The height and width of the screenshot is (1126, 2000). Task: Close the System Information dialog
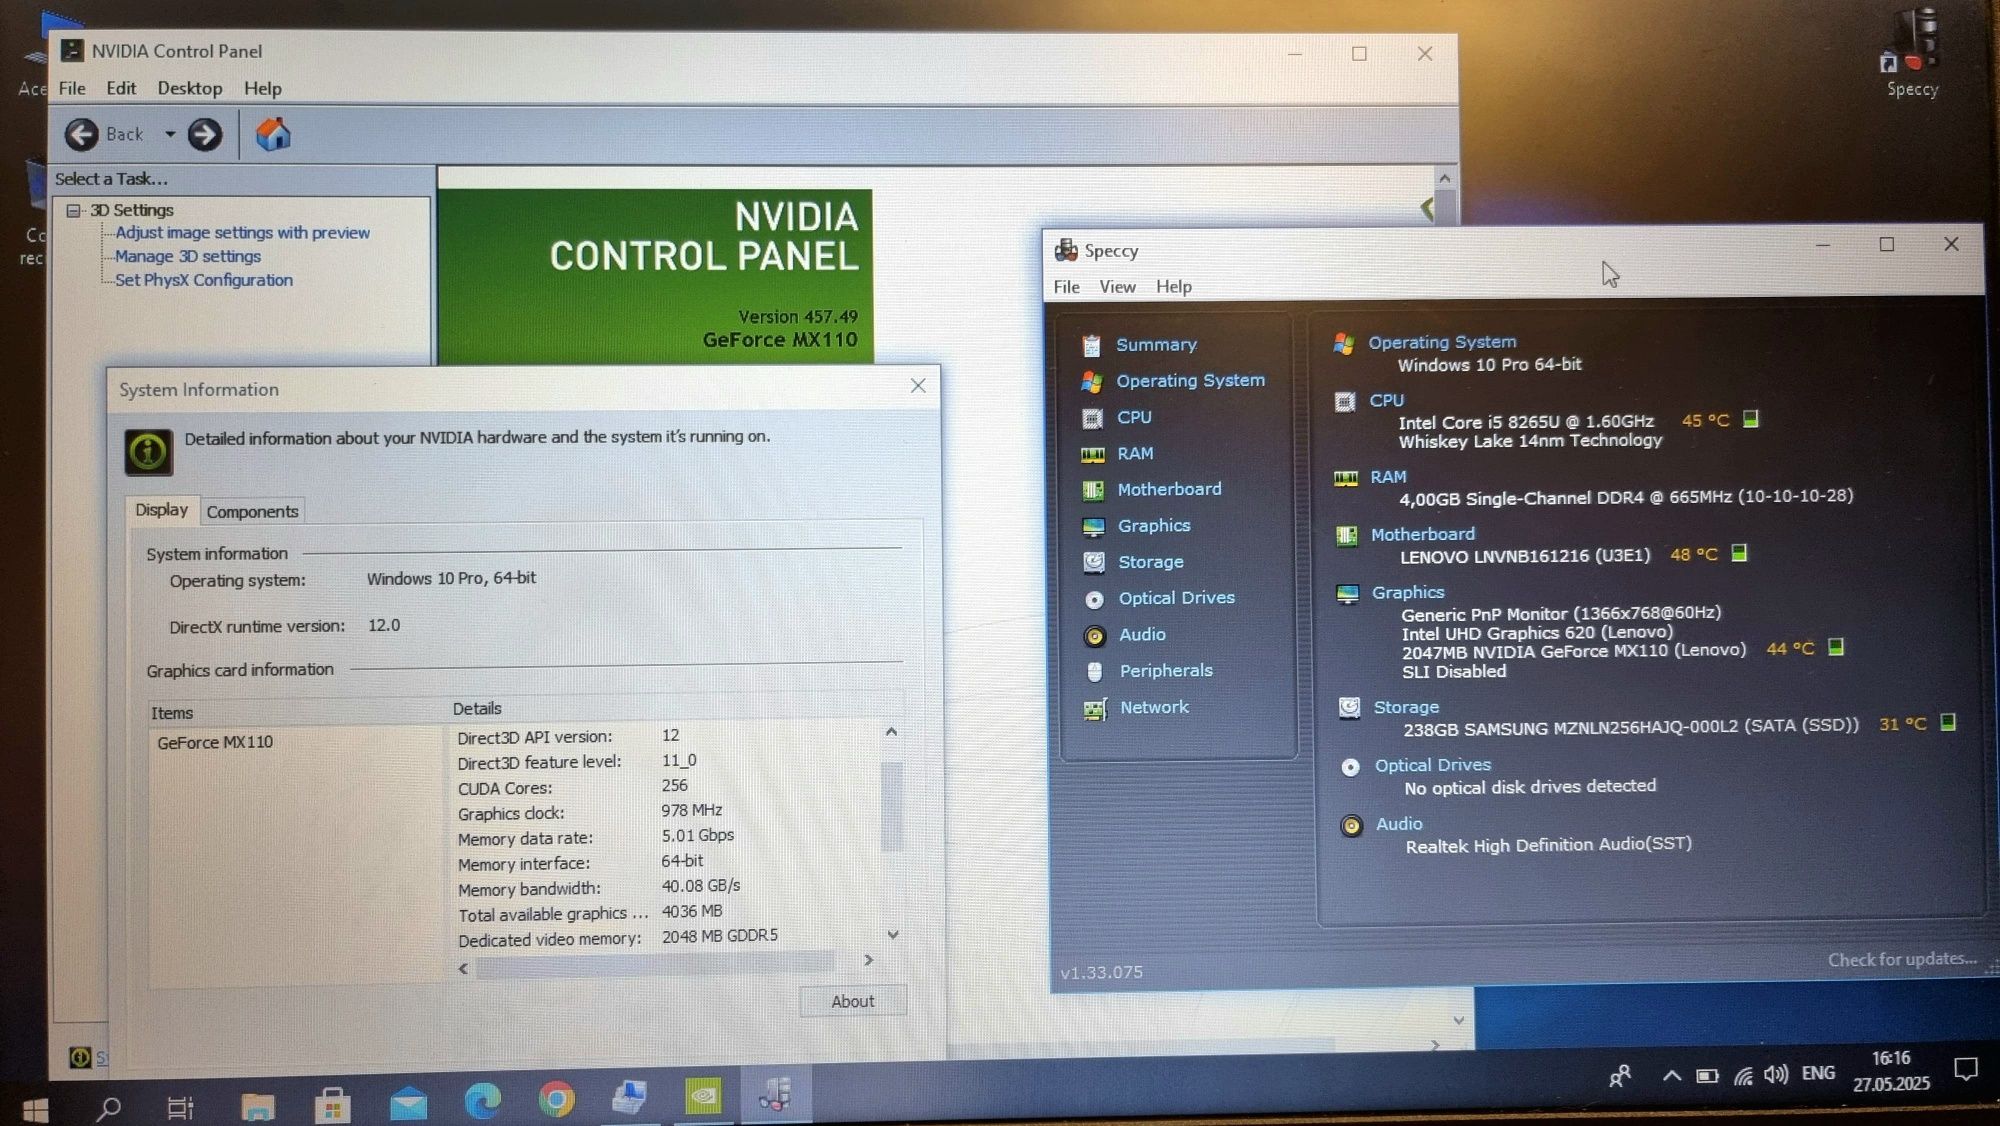[918, 386]
